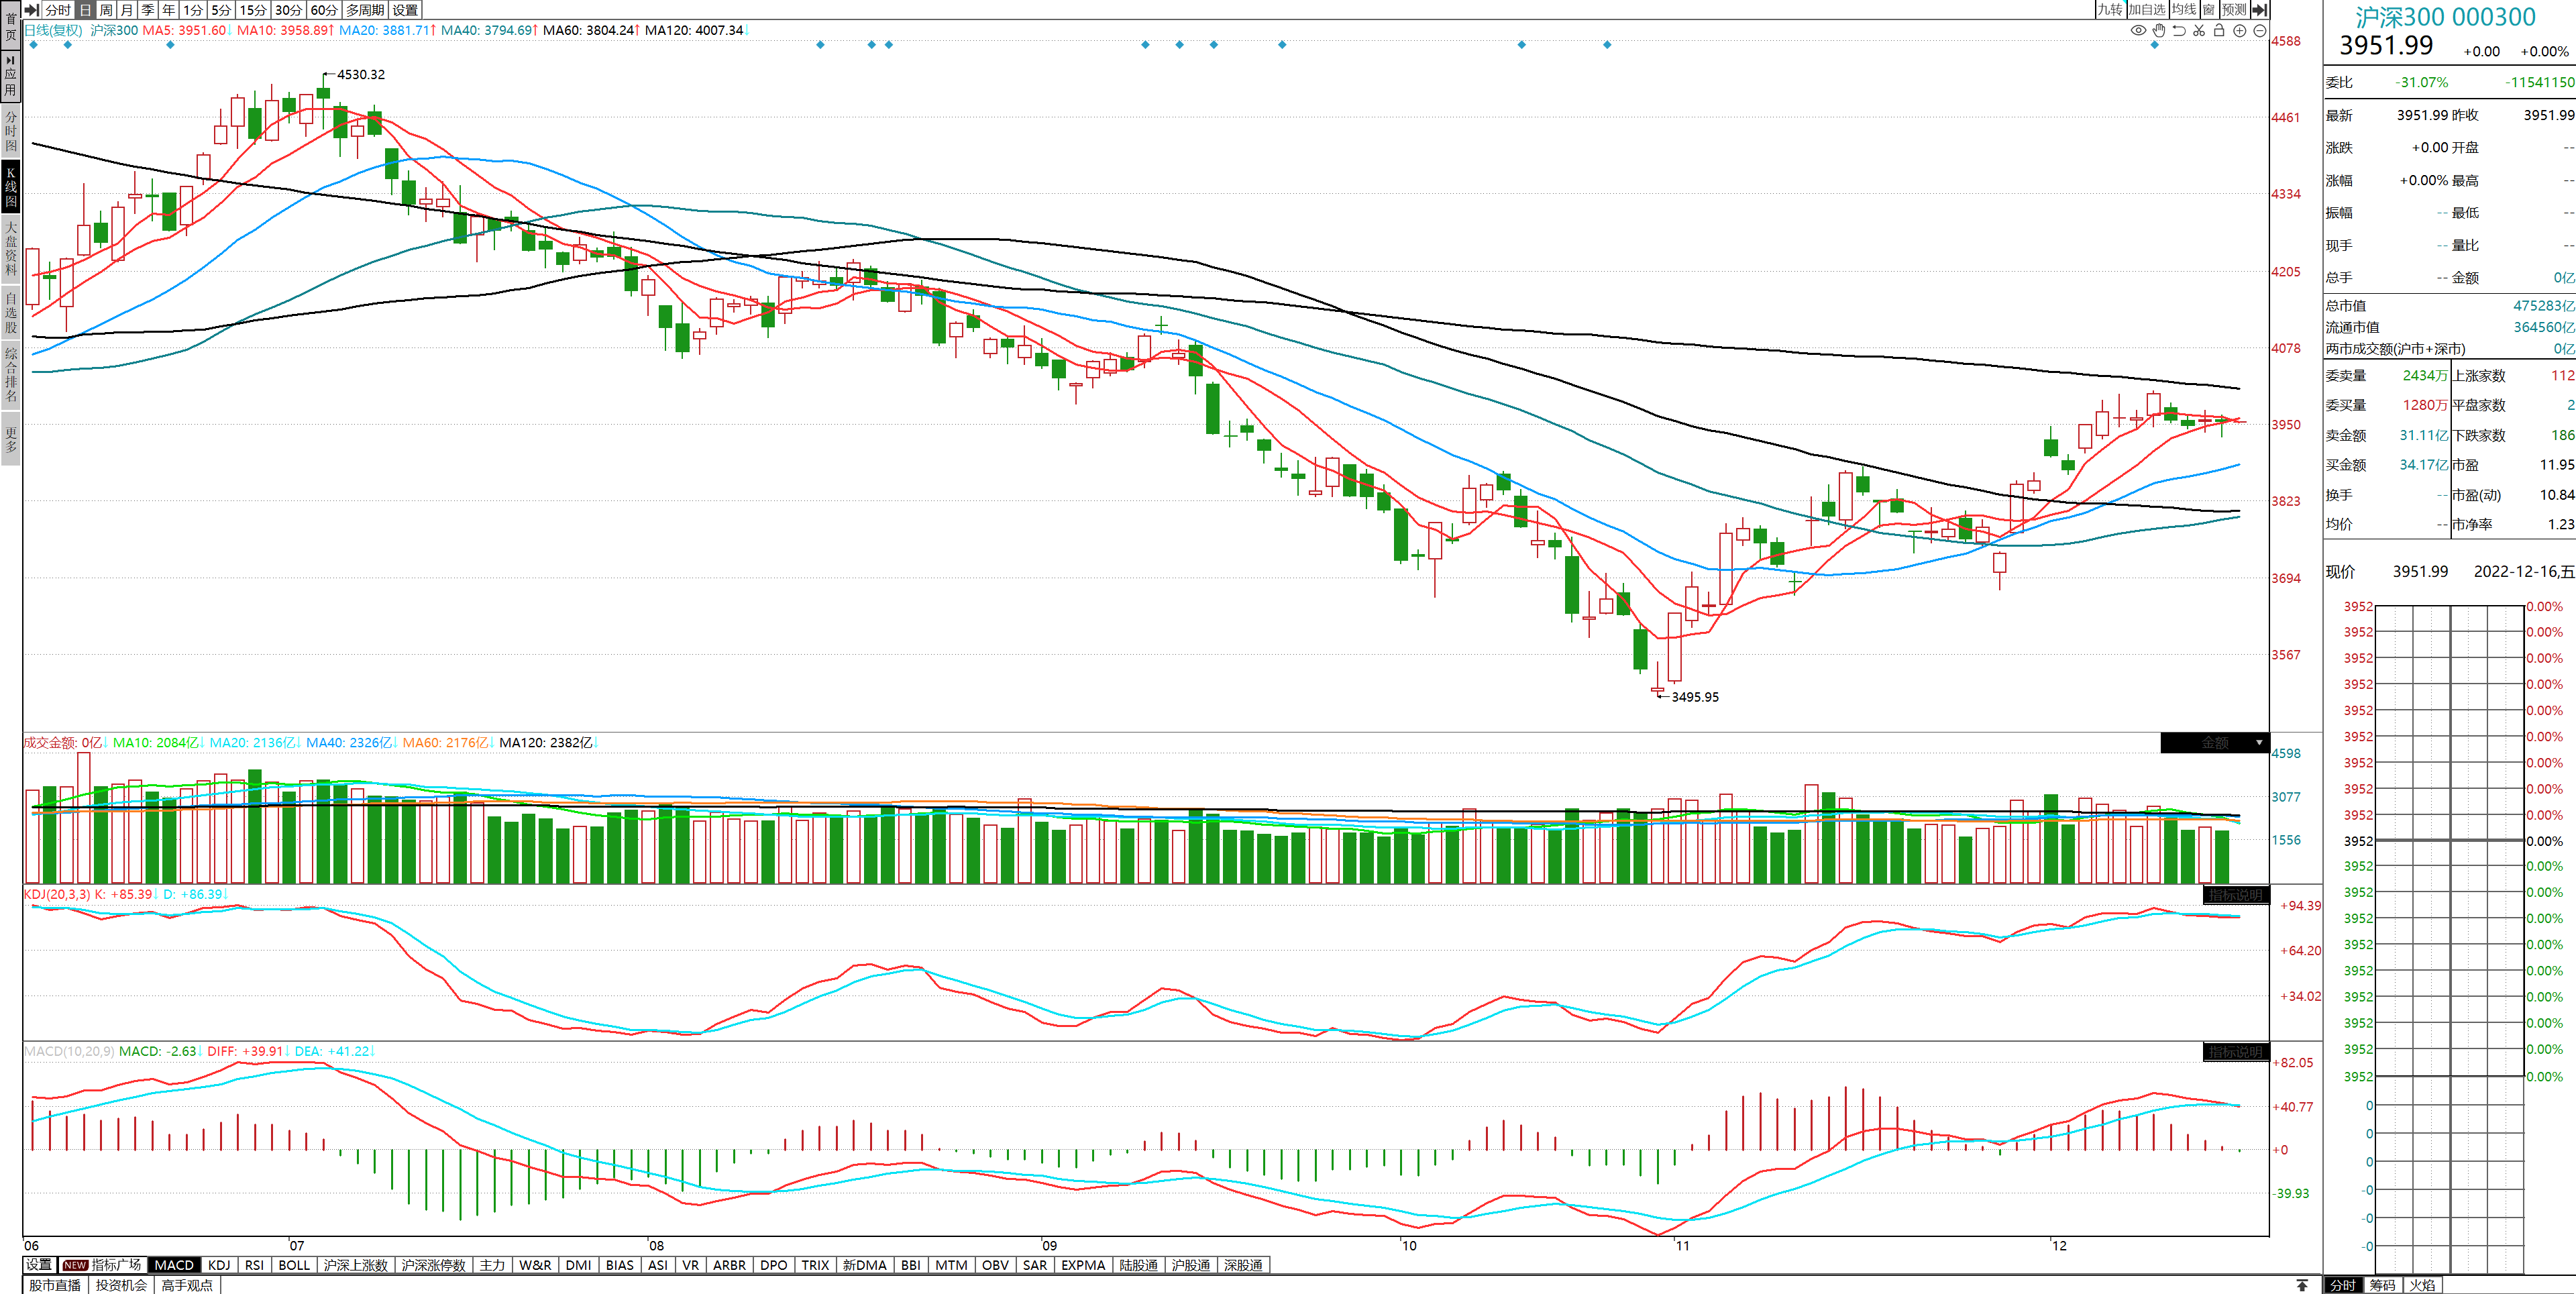
Task: Expand 指标说明 in the KDJ panel
Action: [x=2235, y=895]
